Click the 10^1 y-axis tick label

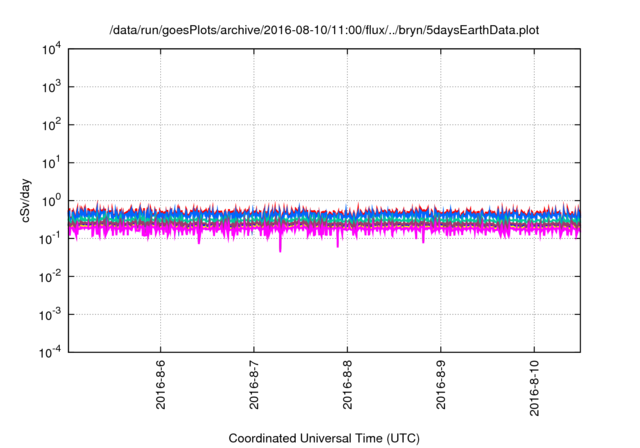(x=51, y=163)
